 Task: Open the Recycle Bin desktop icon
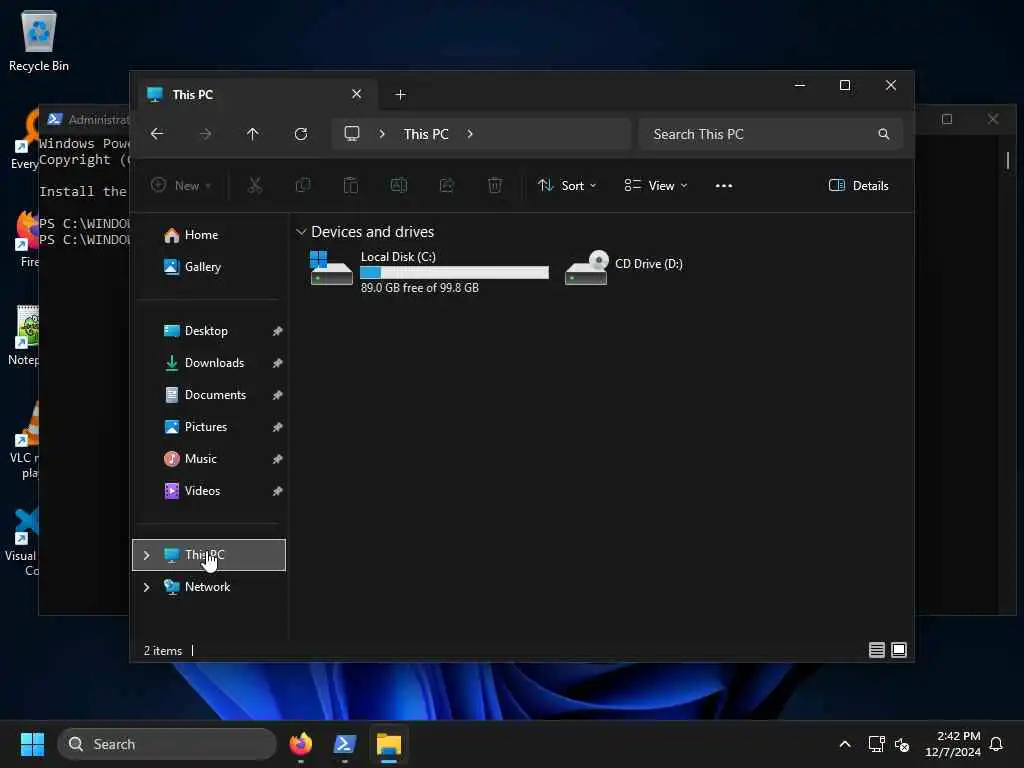point(39,40)
